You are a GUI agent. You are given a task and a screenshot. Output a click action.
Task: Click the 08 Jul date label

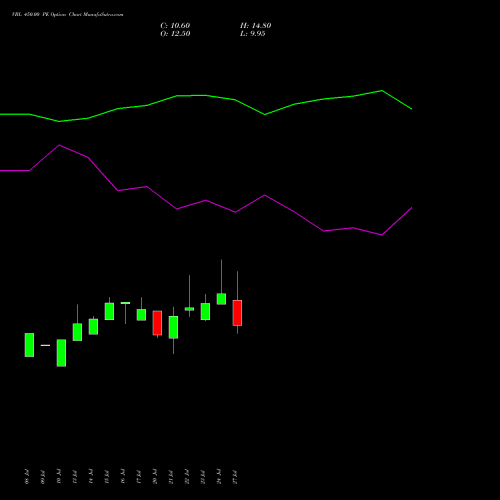click(x=27, y=477)
